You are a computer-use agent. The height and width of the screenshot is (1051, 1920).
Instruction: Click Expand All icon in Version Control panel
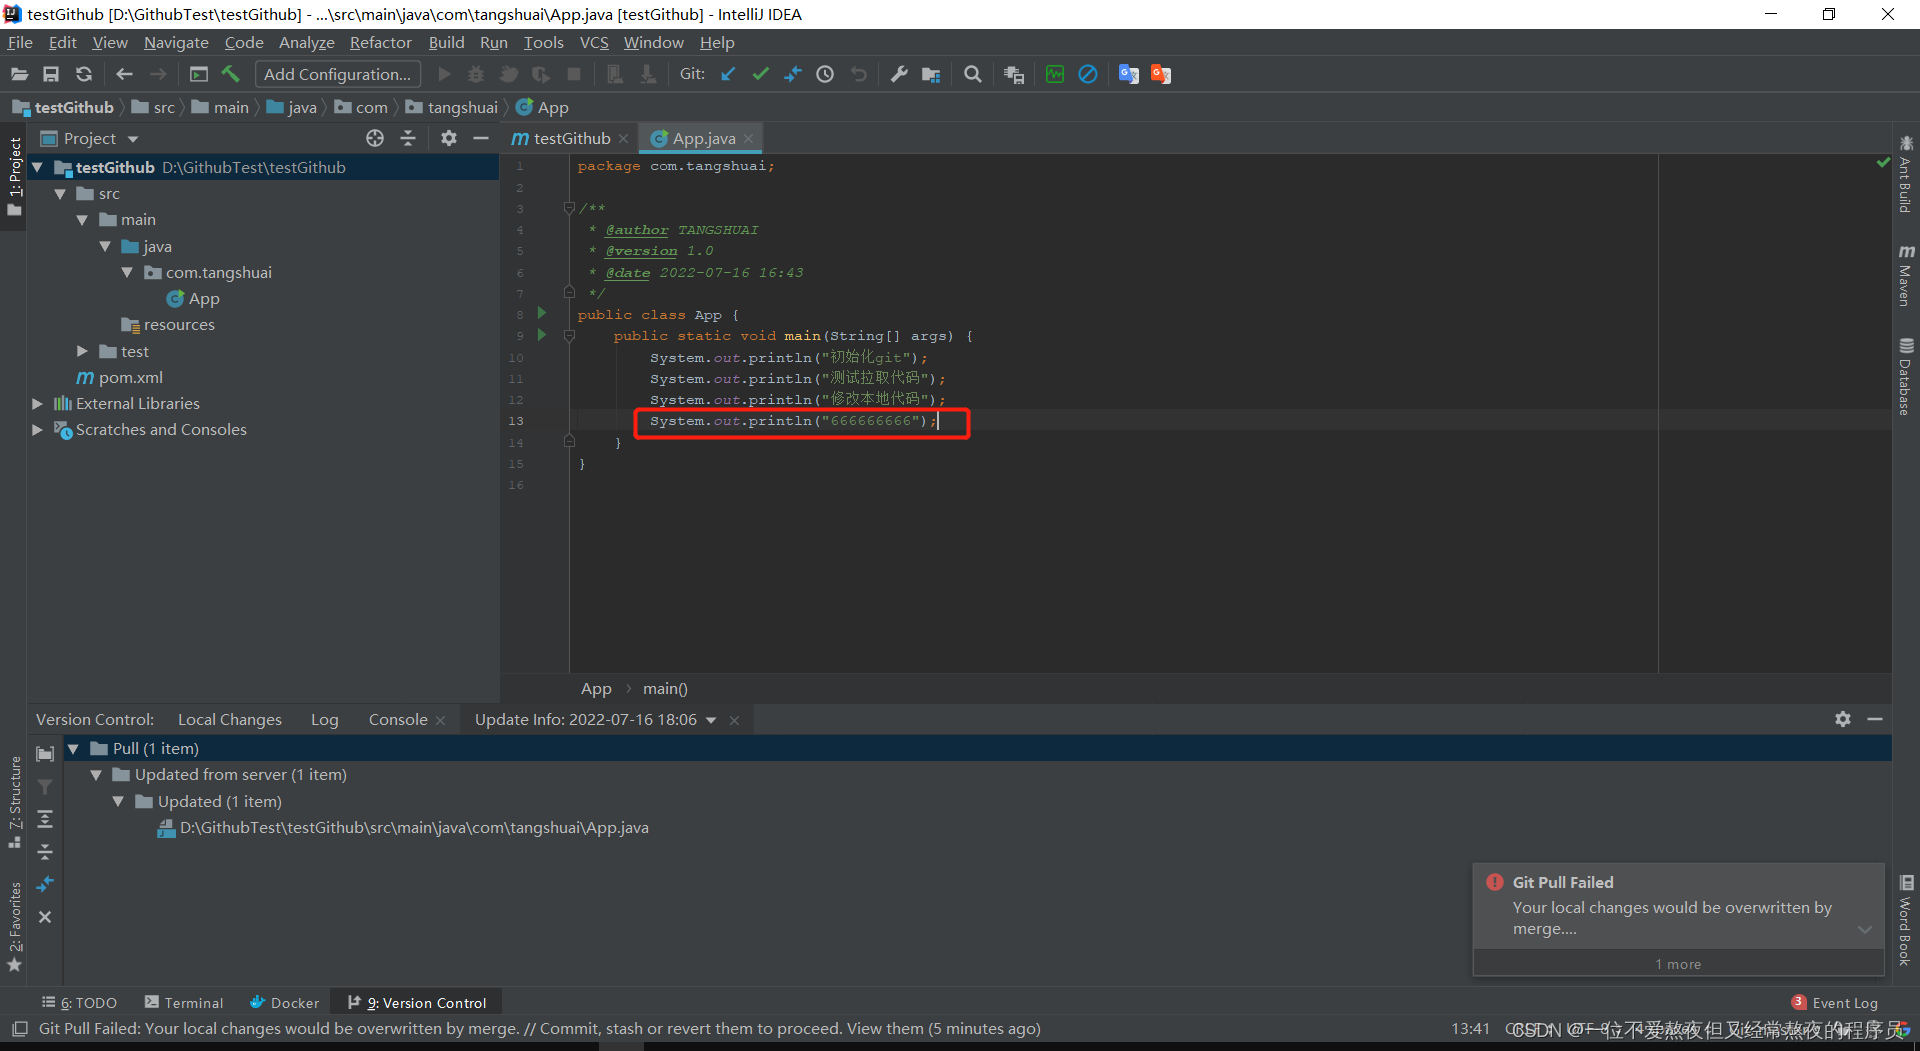click(x=45, y=819)
